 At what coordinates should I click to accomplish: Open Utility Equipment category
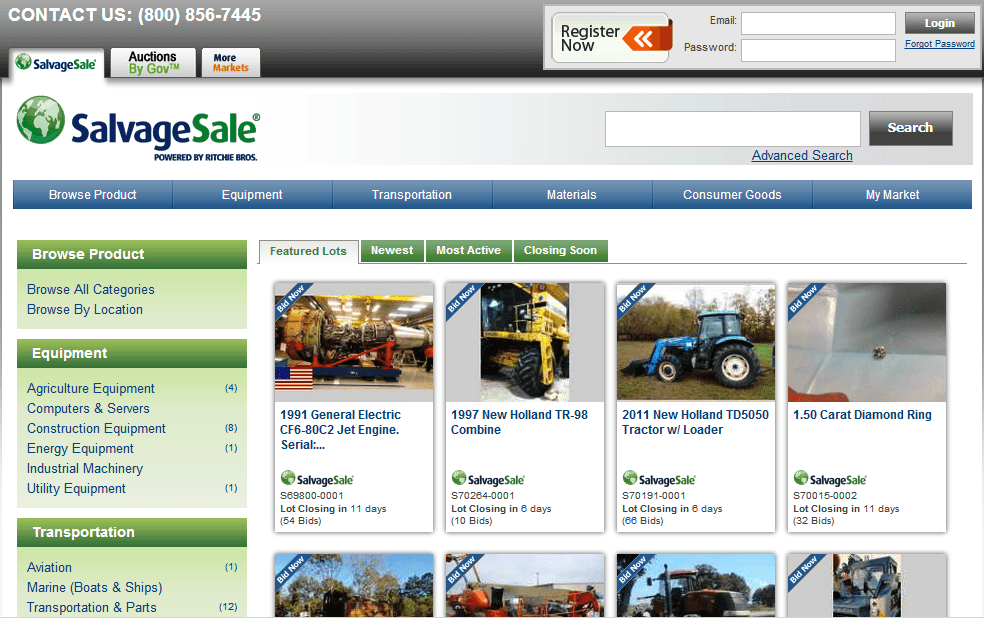point(77,488)
